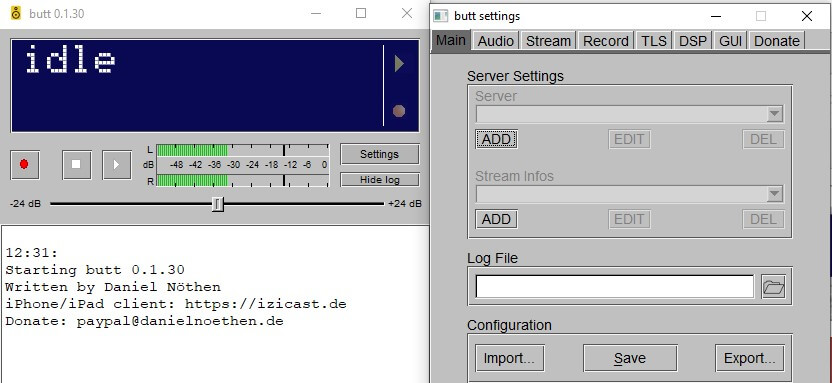Click EDIT under Stream Infos

[629, 219]
